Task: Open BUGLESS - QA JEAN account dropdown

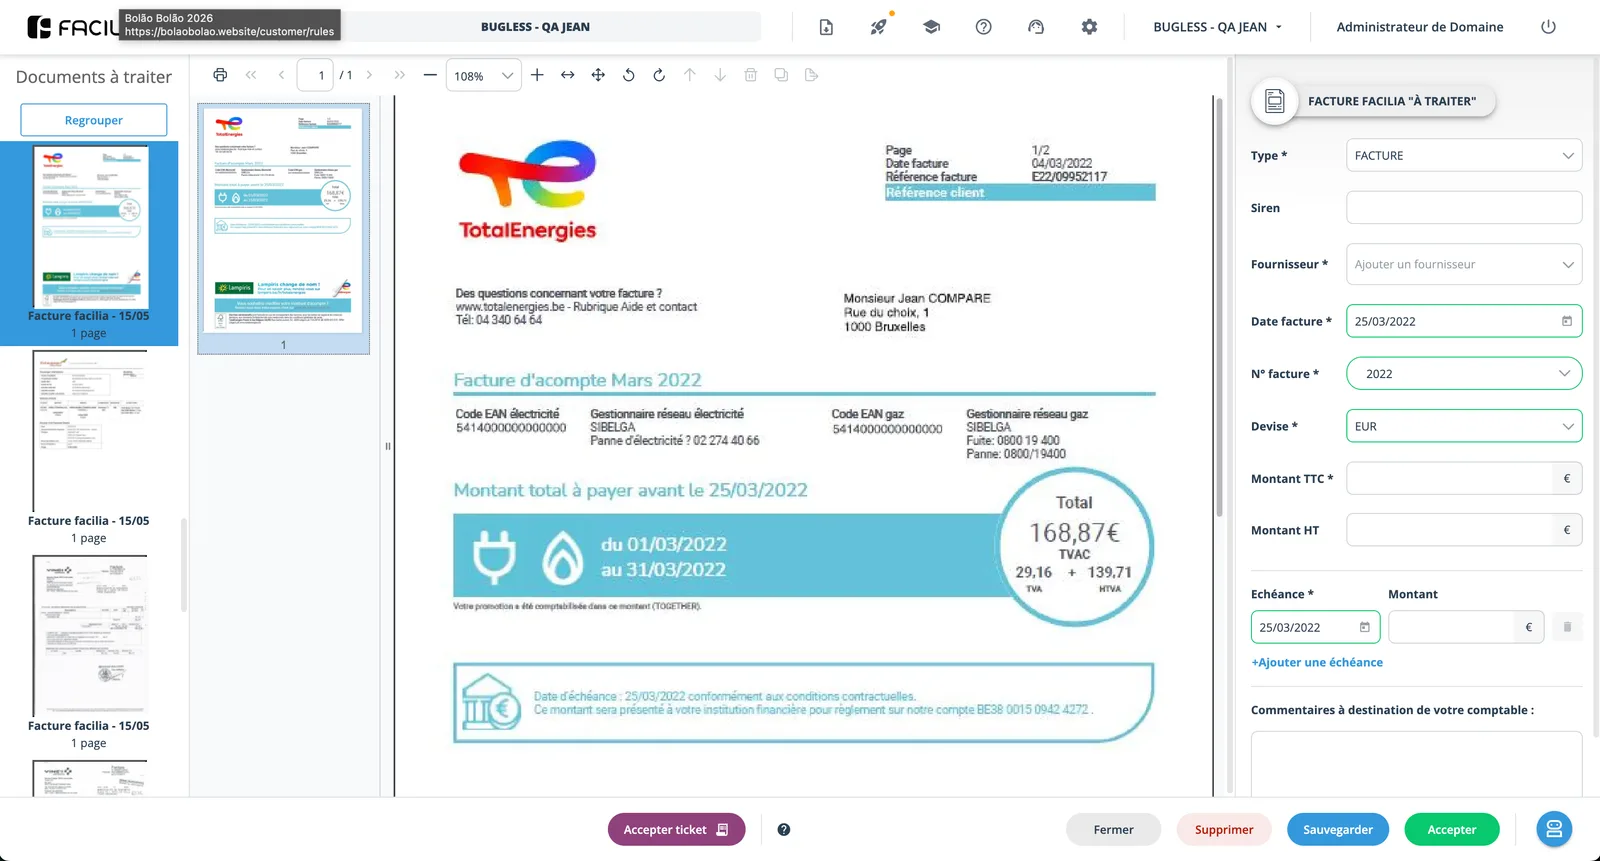Action: point(1218,27)
